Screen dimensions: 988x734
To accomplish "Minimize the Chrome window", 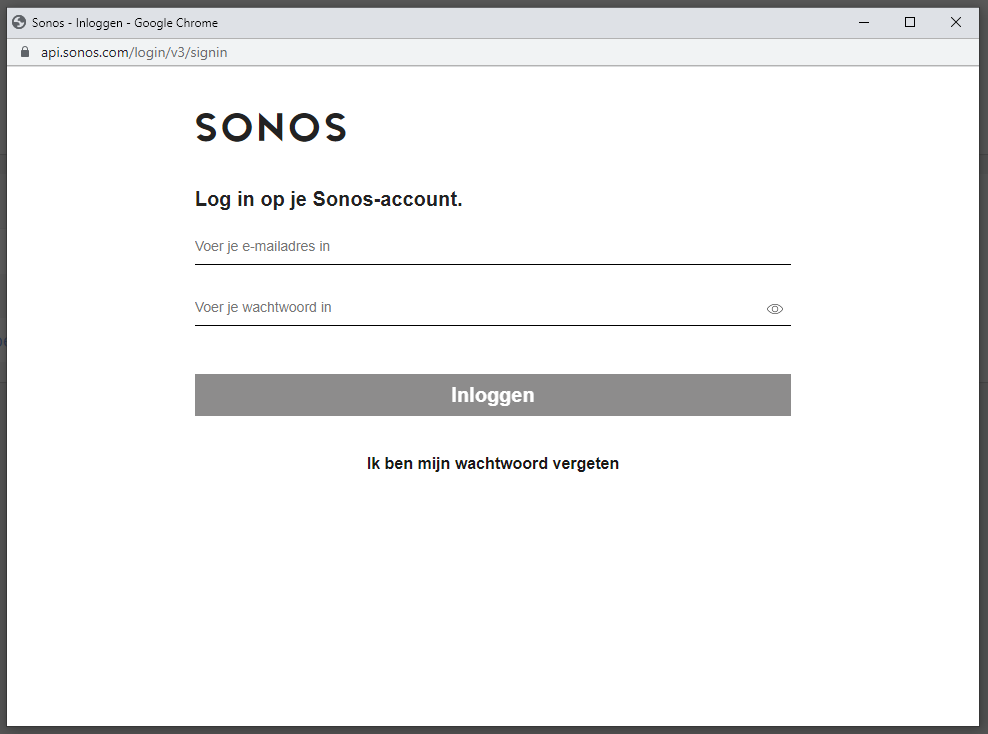I will (x=864, y=22).
